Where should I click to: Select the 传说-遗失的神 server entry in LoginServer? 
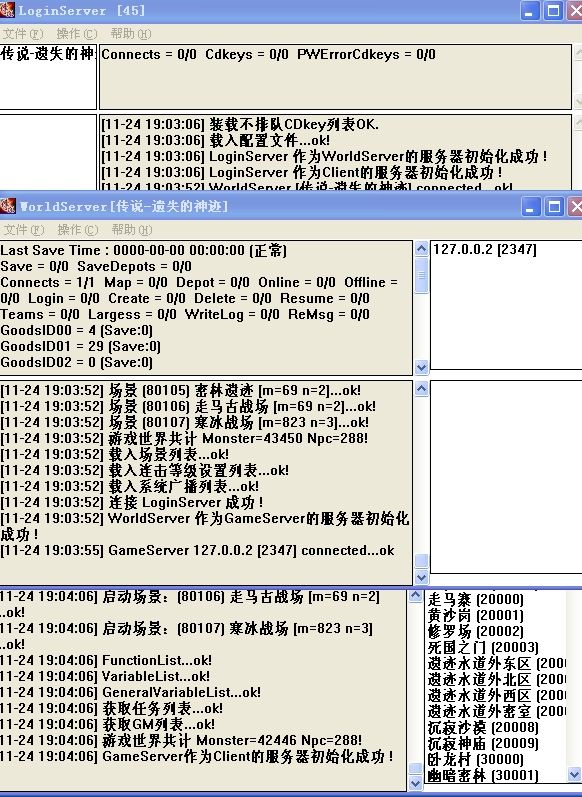[48, 53]
